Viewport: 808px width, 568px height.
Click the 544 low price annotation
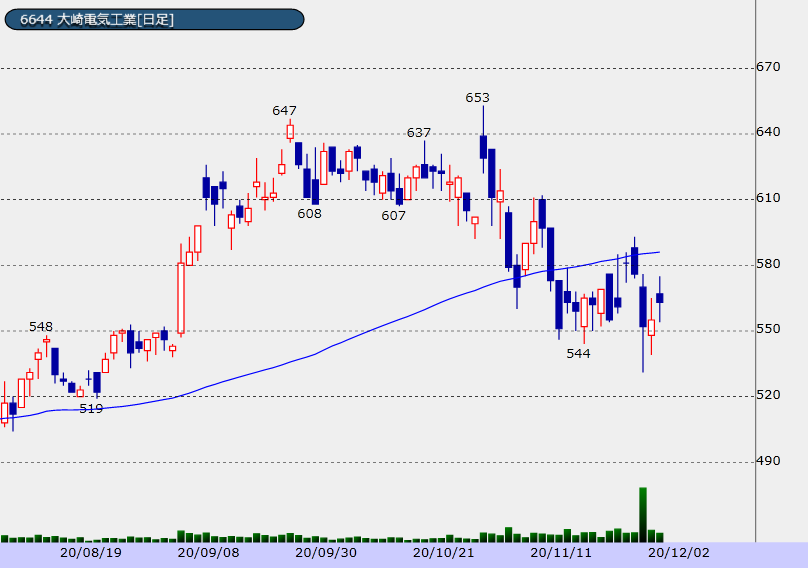(578, 354)
